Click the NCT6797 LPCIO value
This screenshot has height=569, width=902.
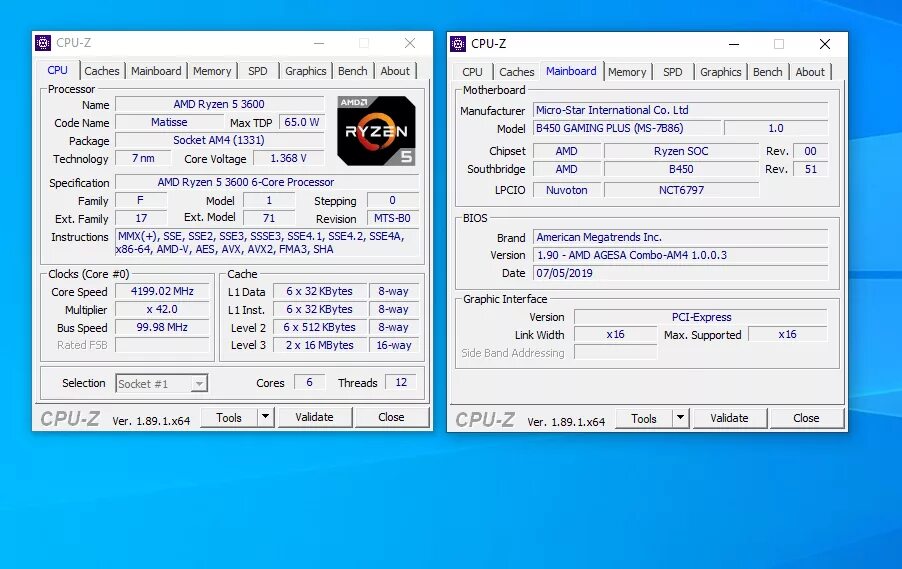coord(681,190)
